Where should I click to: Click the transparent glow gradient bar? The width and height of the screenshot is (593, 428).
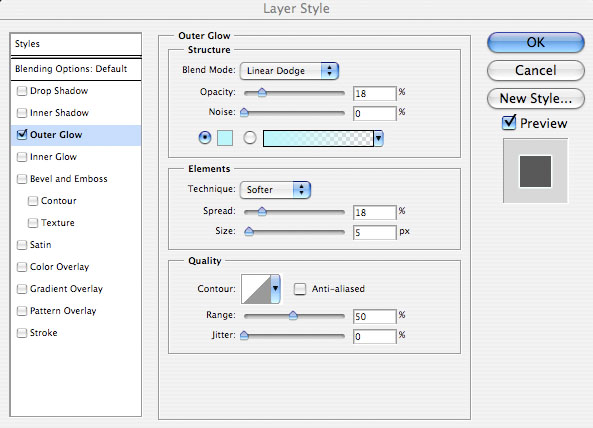318,138
